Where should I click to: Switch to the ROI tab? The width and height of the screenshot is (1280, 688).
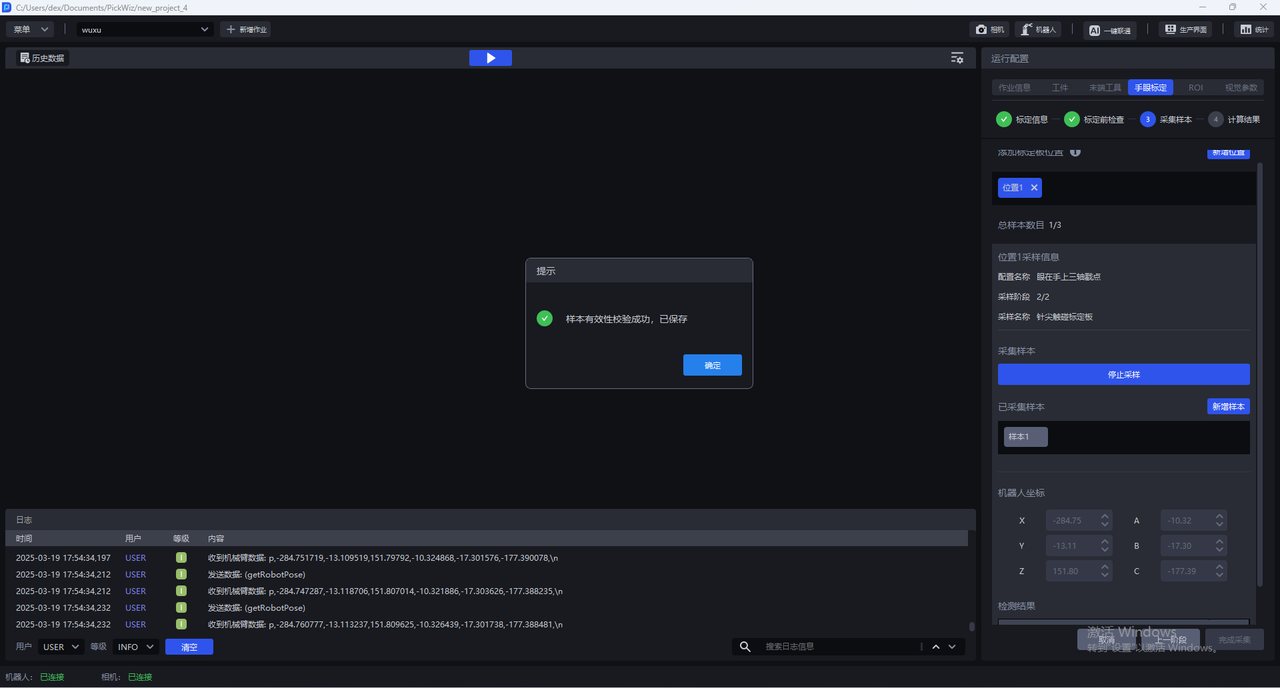click(x=1195, y=88)
